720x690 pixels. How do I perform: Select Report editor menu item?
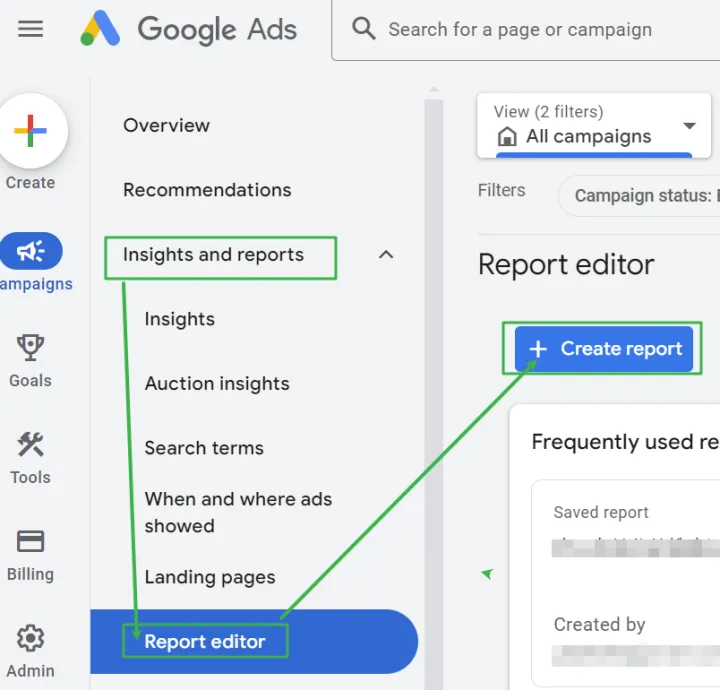click(254, 641)
